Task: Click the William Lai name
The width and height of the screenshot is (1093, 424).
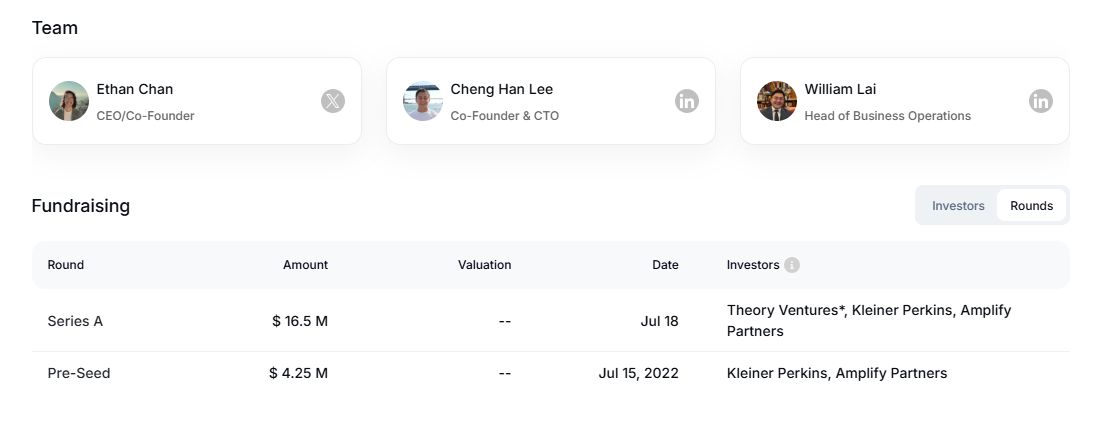Action: 841,89
